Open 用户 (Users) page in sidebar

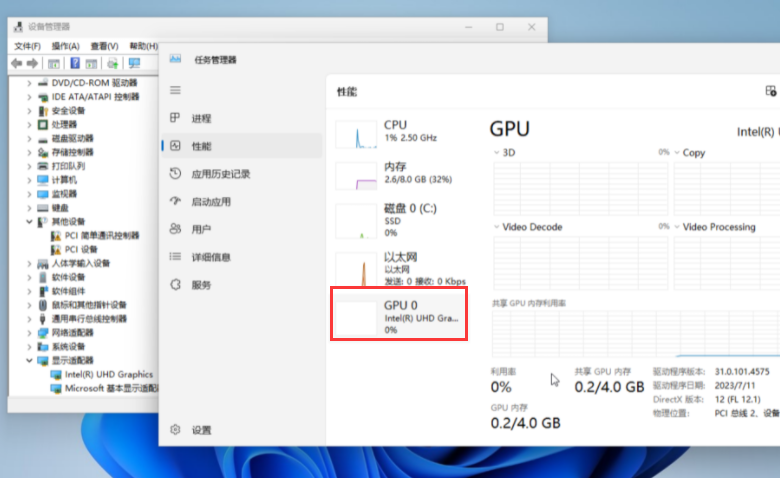(x=242, y=229)
